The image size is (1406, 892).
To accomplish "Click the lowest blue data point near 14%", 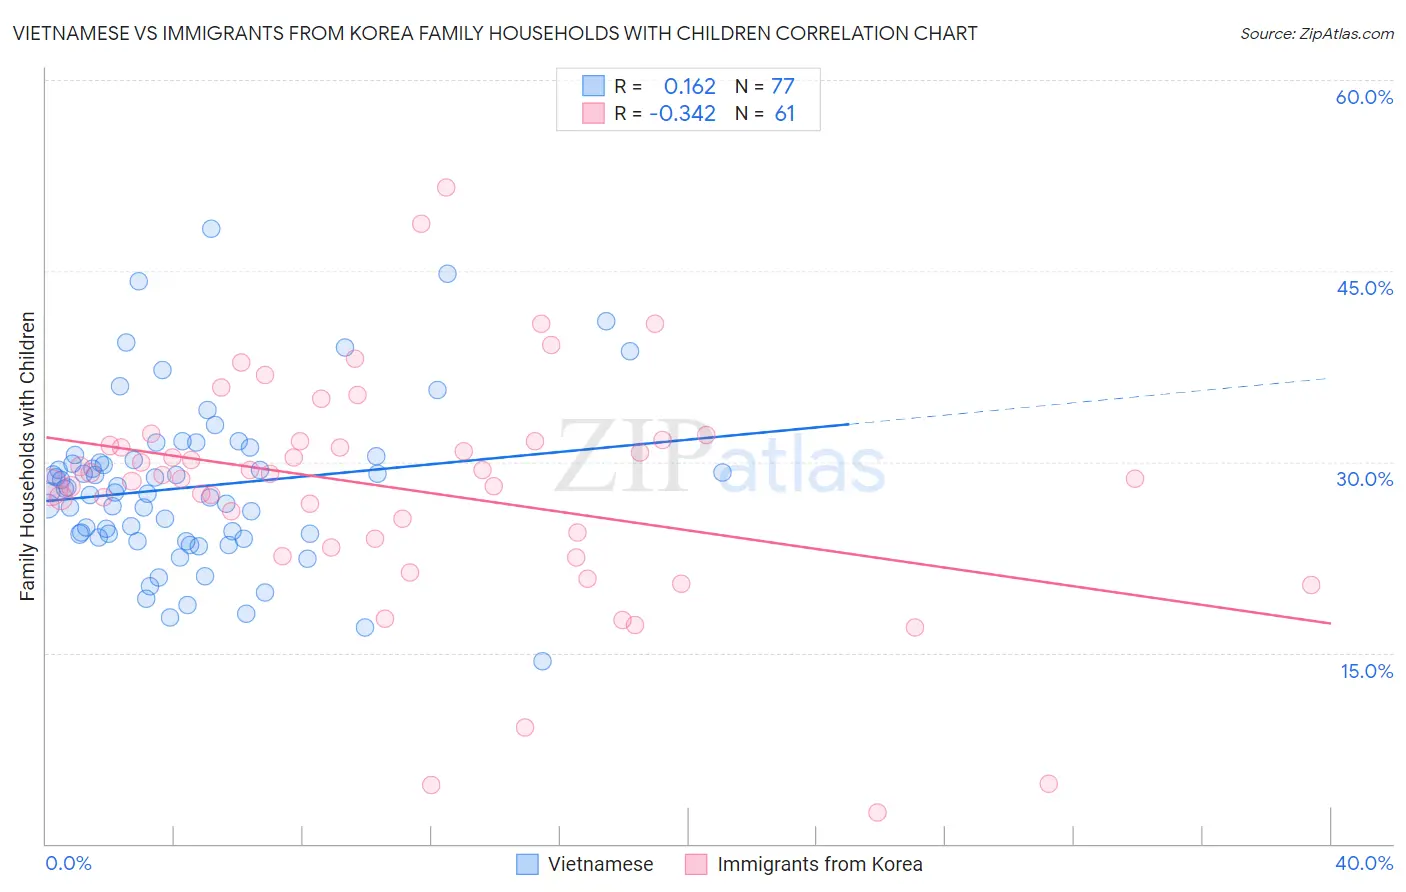I will [542, 661].
